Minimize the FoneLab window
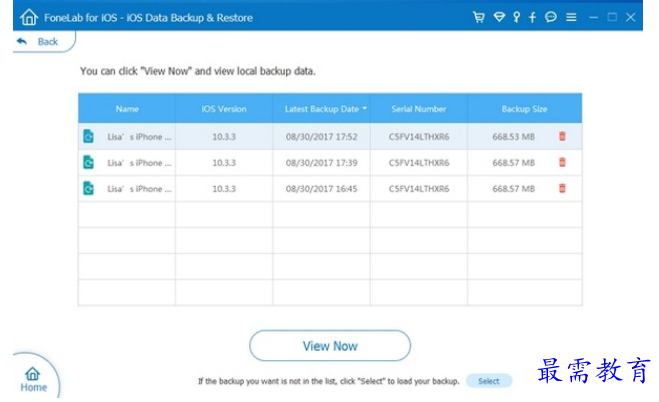This screenshot has width=659, height=402. pos(593,17)
